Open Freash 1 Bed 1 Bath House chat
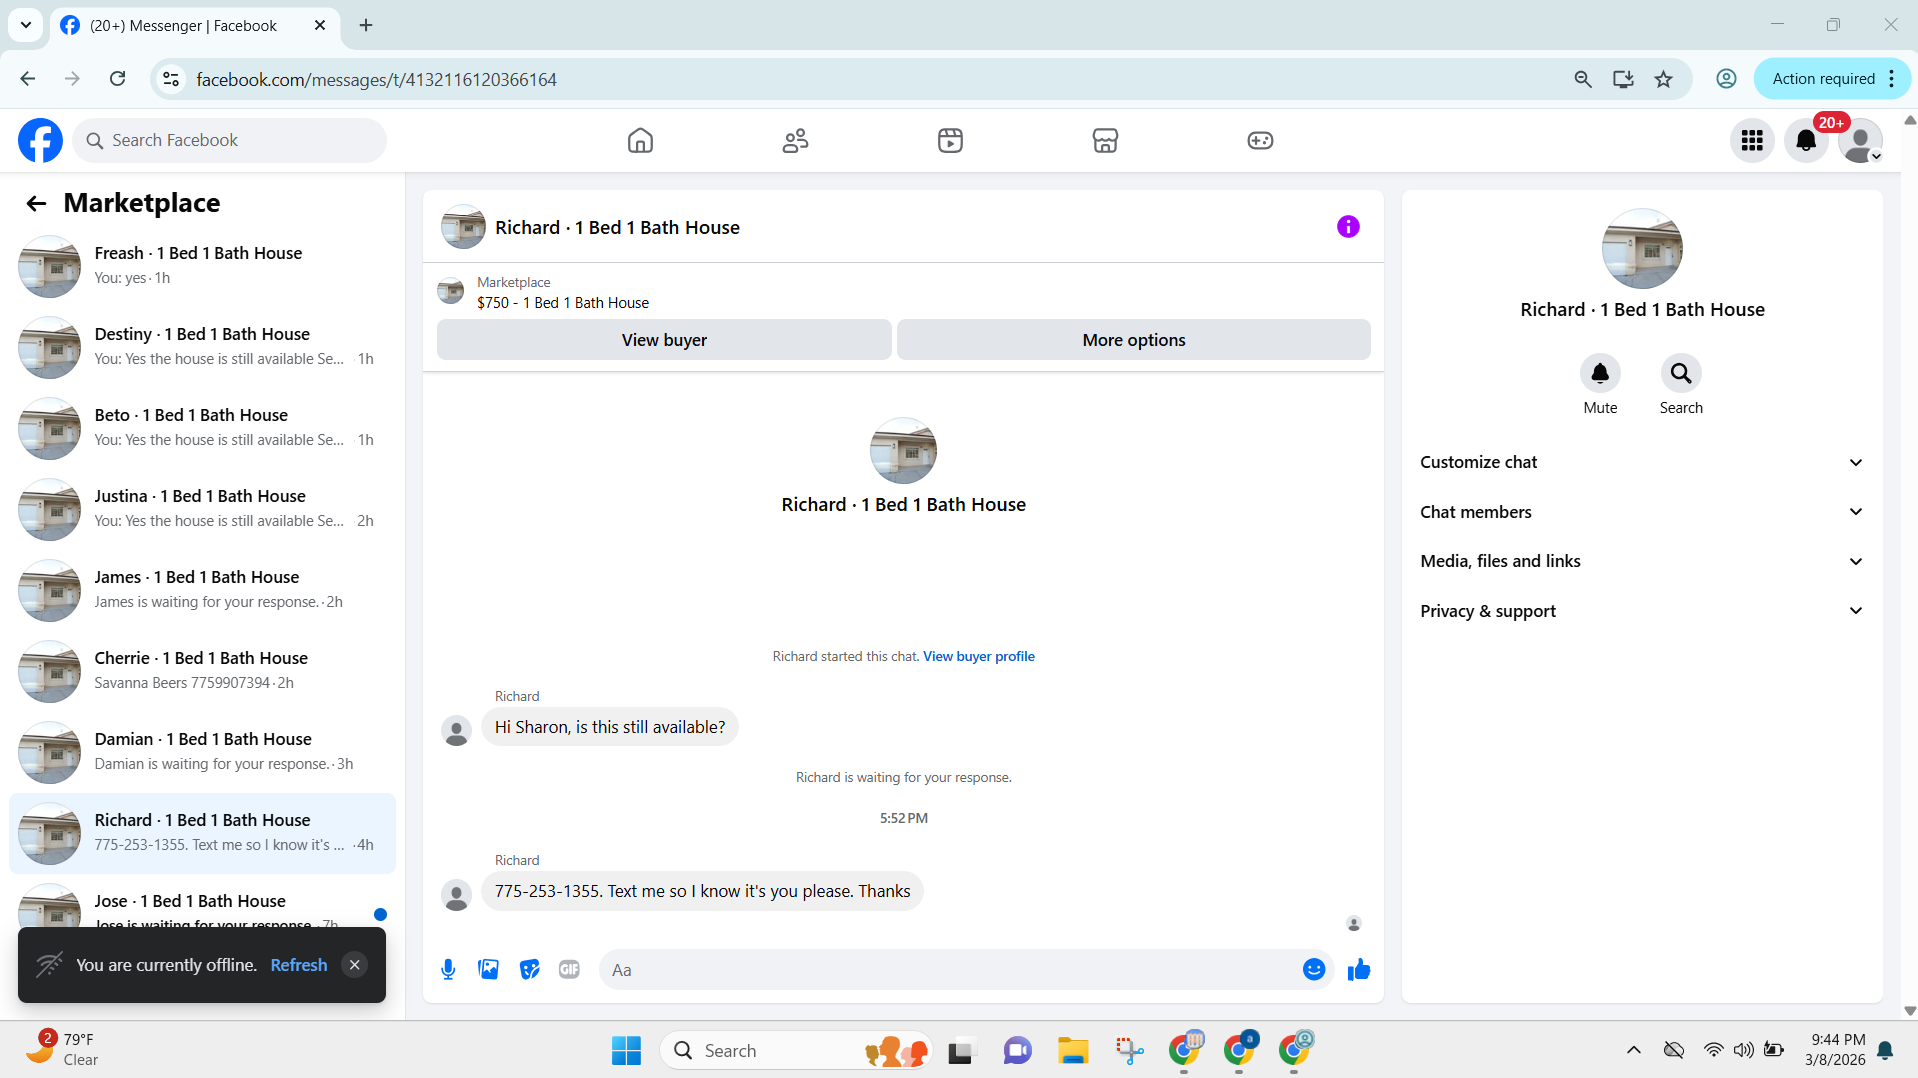 click(x=202, y=266)
